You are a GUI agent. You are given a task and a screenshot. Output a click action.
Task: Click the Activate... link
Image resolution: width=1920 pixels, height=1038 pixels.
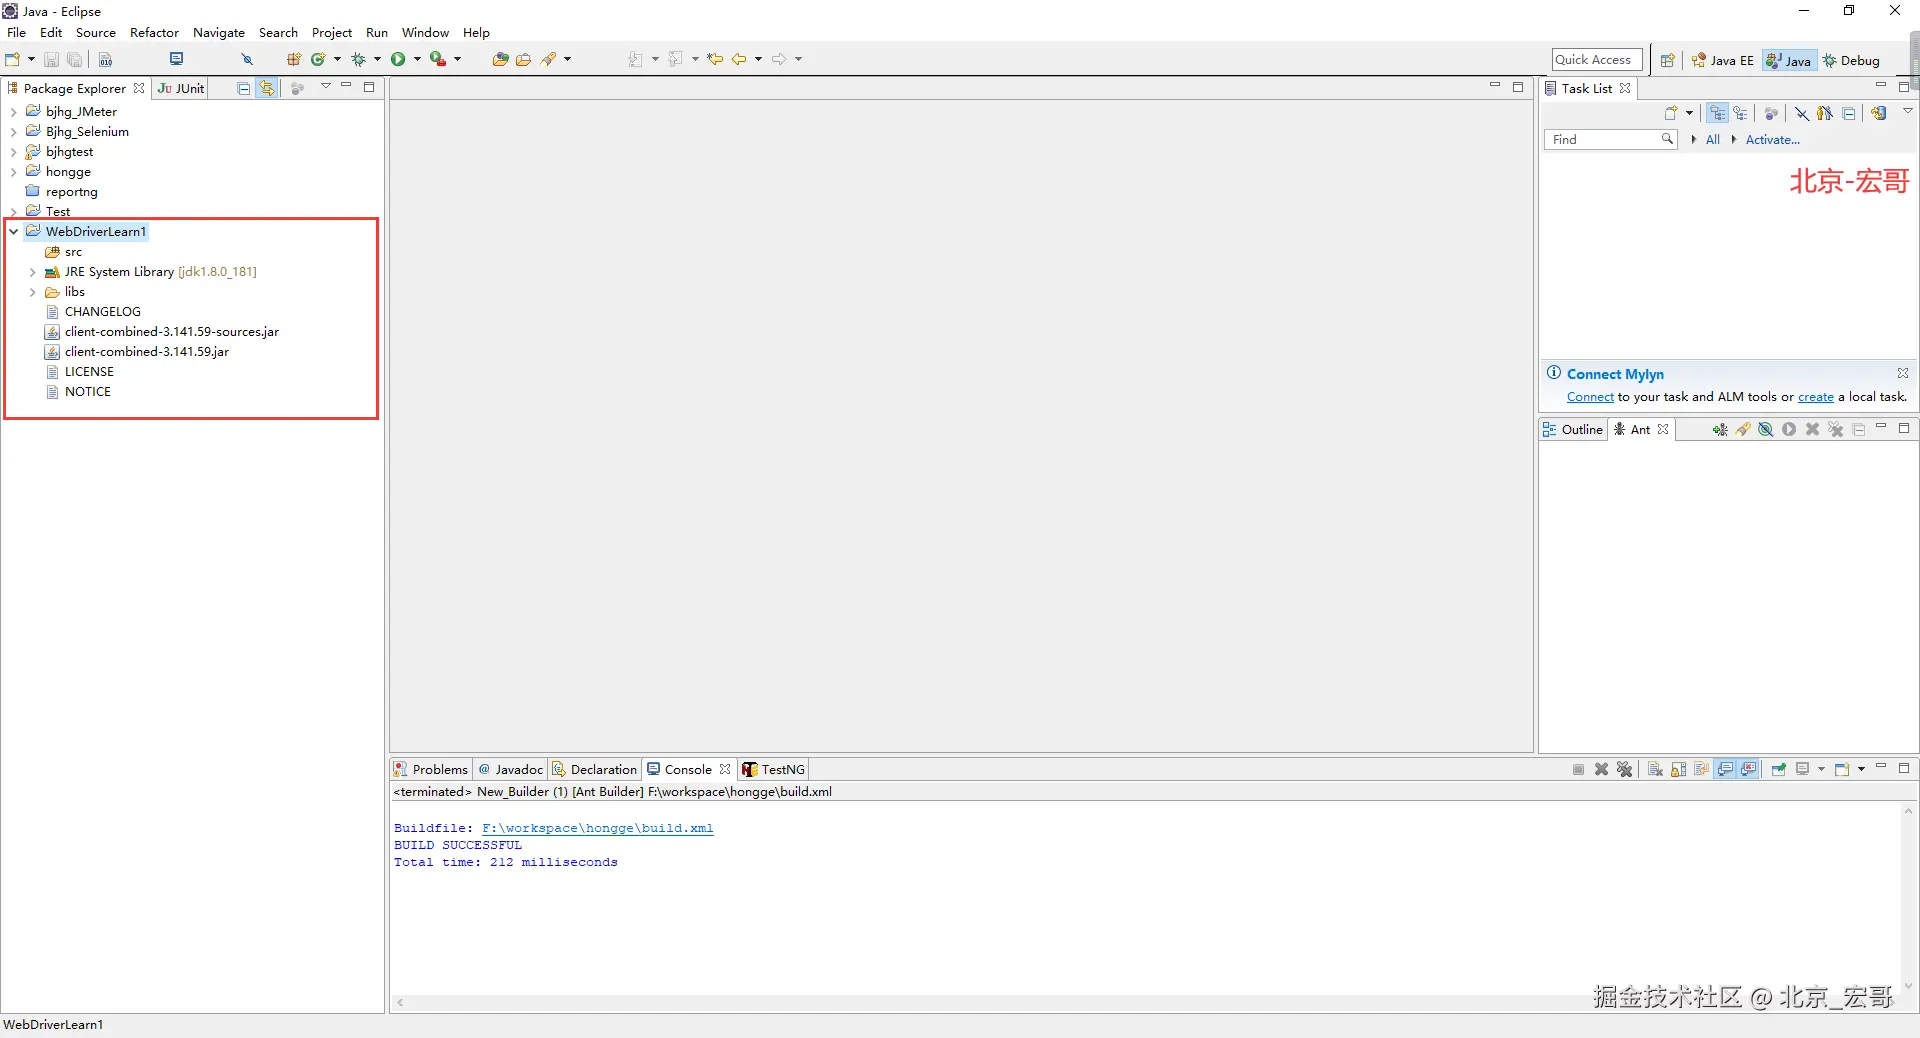1772,140
